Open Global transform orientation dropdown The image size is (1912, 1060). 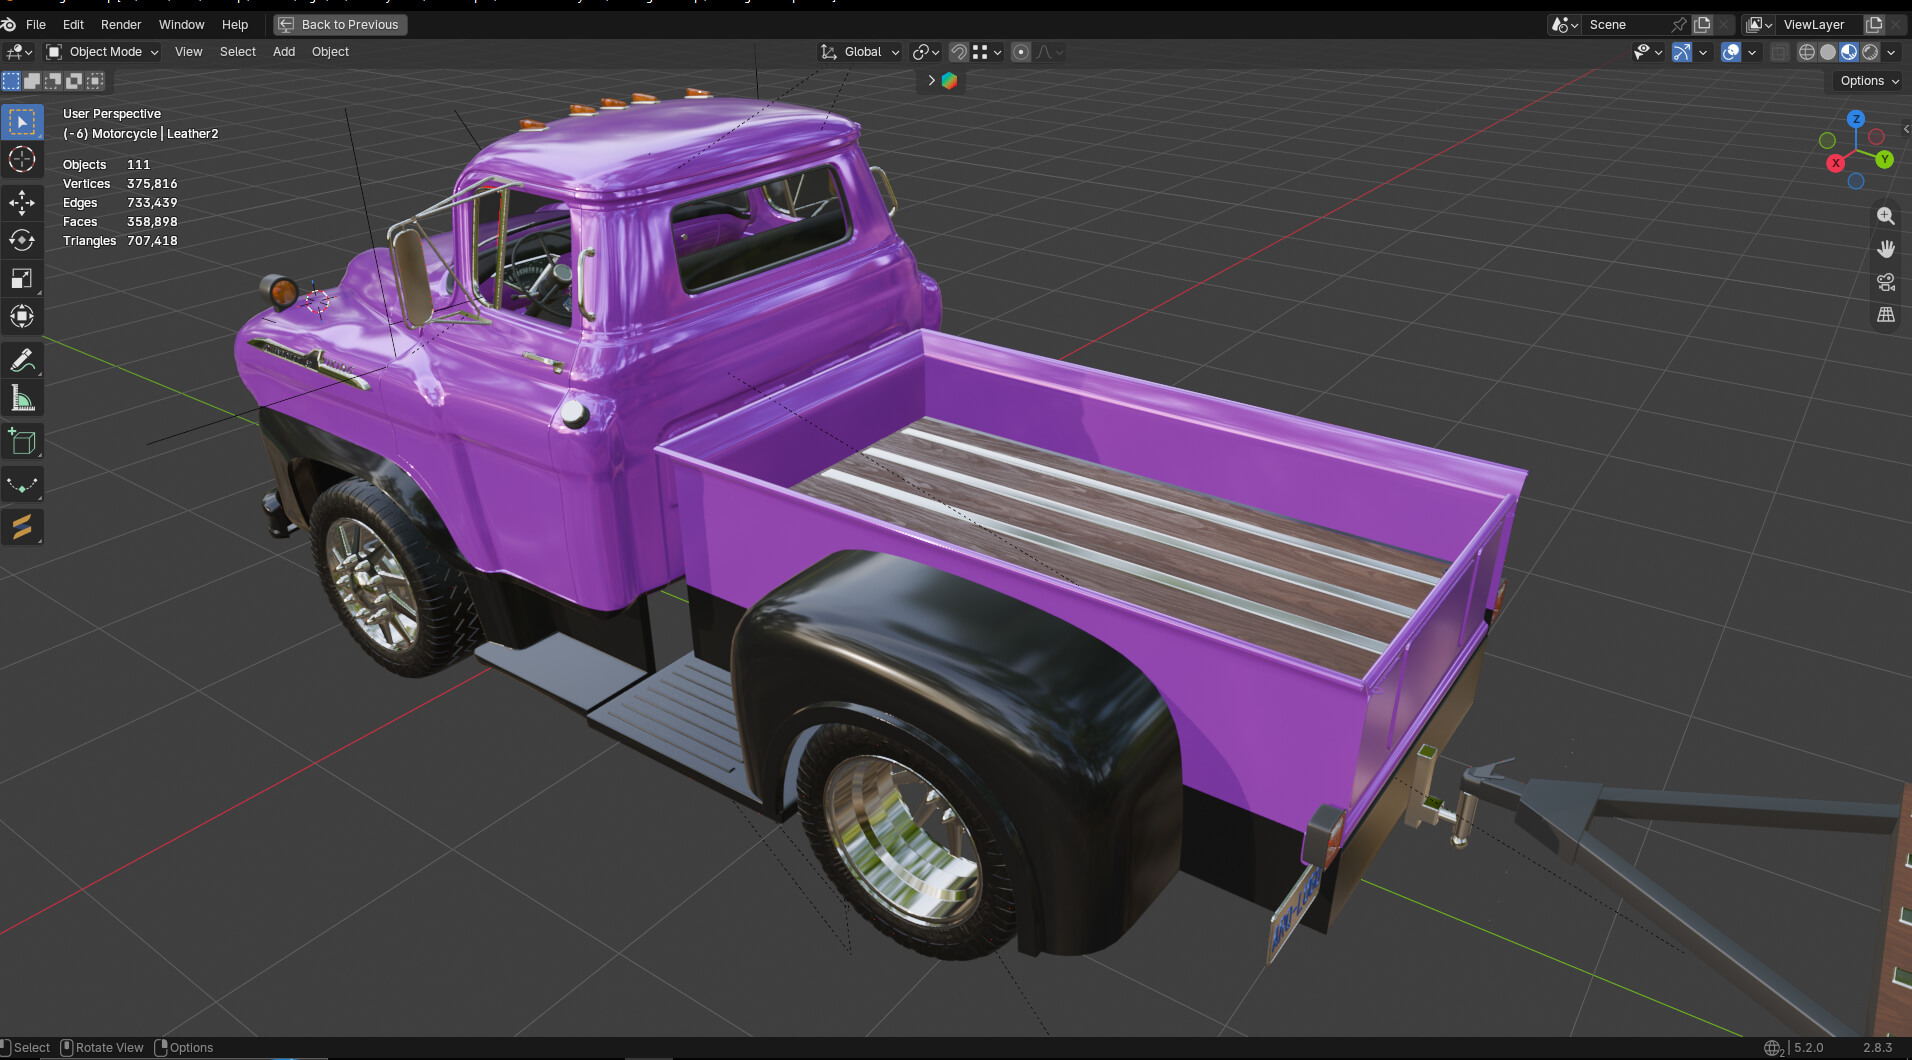click(x=860, y=52)
